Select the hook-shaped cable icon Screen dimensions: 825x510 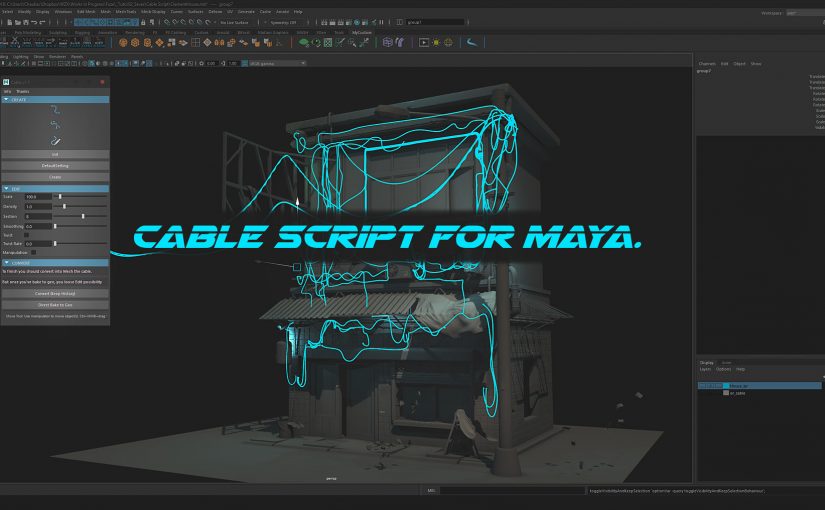[x=55, y=141]
